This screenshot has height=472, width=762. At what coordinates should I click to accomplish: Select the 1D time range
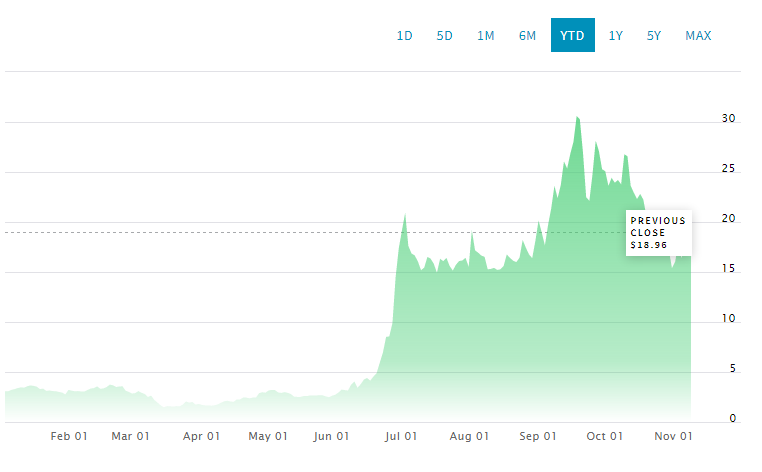[405, 36]
